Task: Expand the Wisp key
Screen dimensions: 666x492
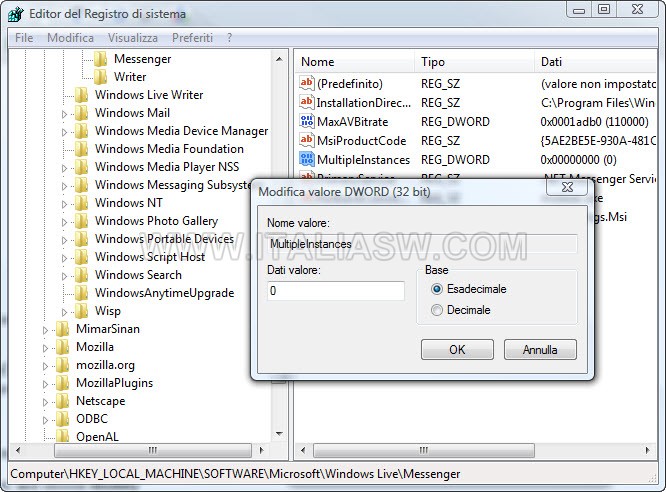Action: pyautogui.click(x=64, y=312)
